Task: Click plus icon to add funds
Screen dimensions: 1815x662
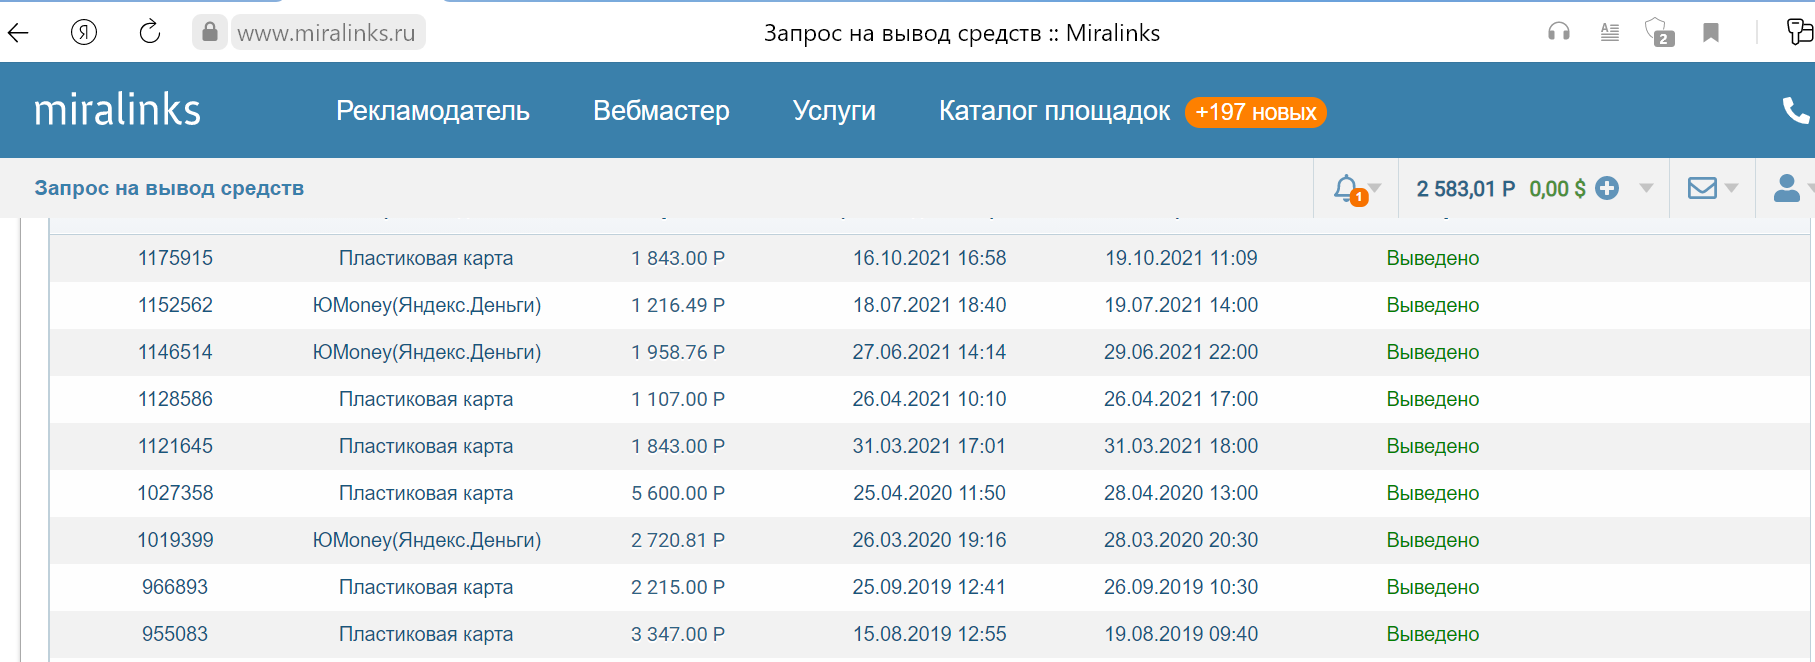Action: coord(1607,188)
